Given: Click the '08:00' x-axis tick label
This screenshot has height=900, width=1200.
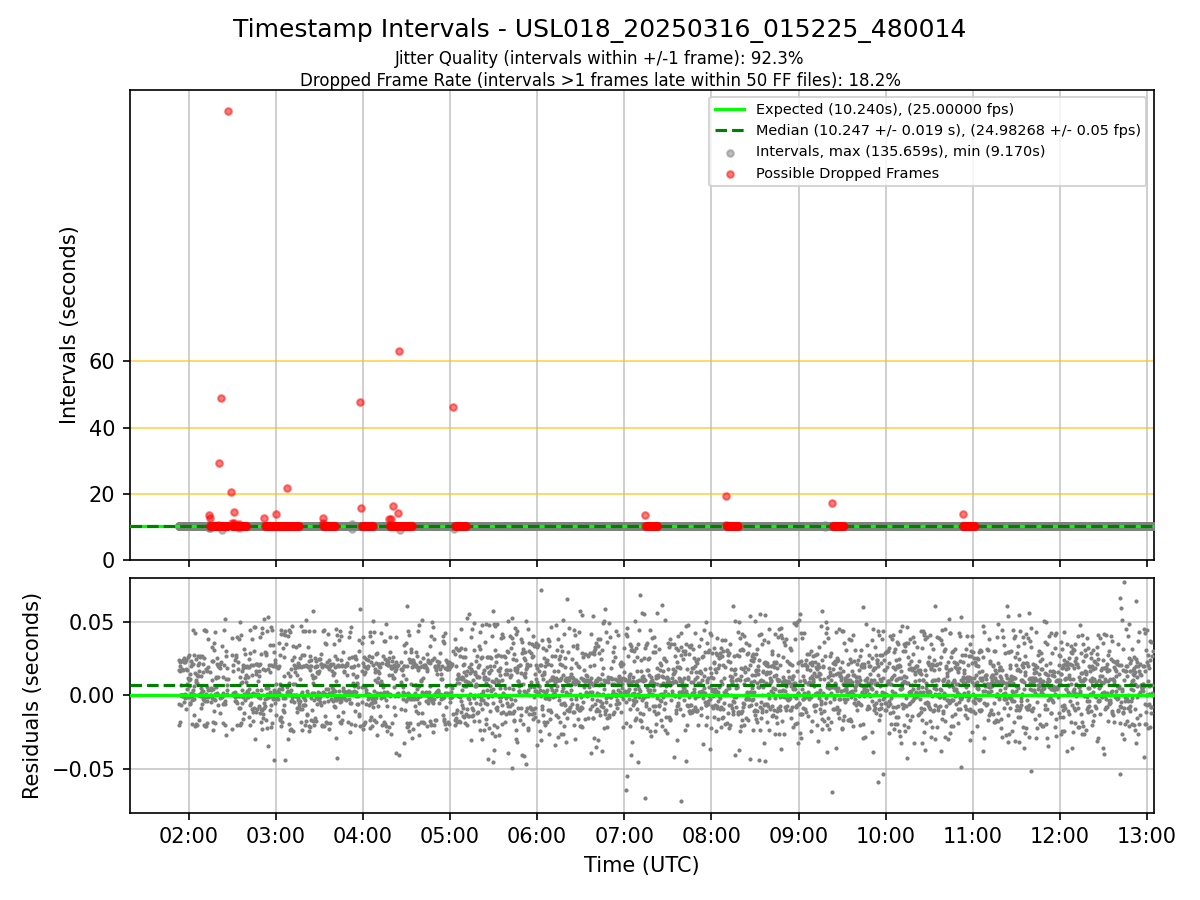Looking at the screenshot, I should (x=711, y=834).
